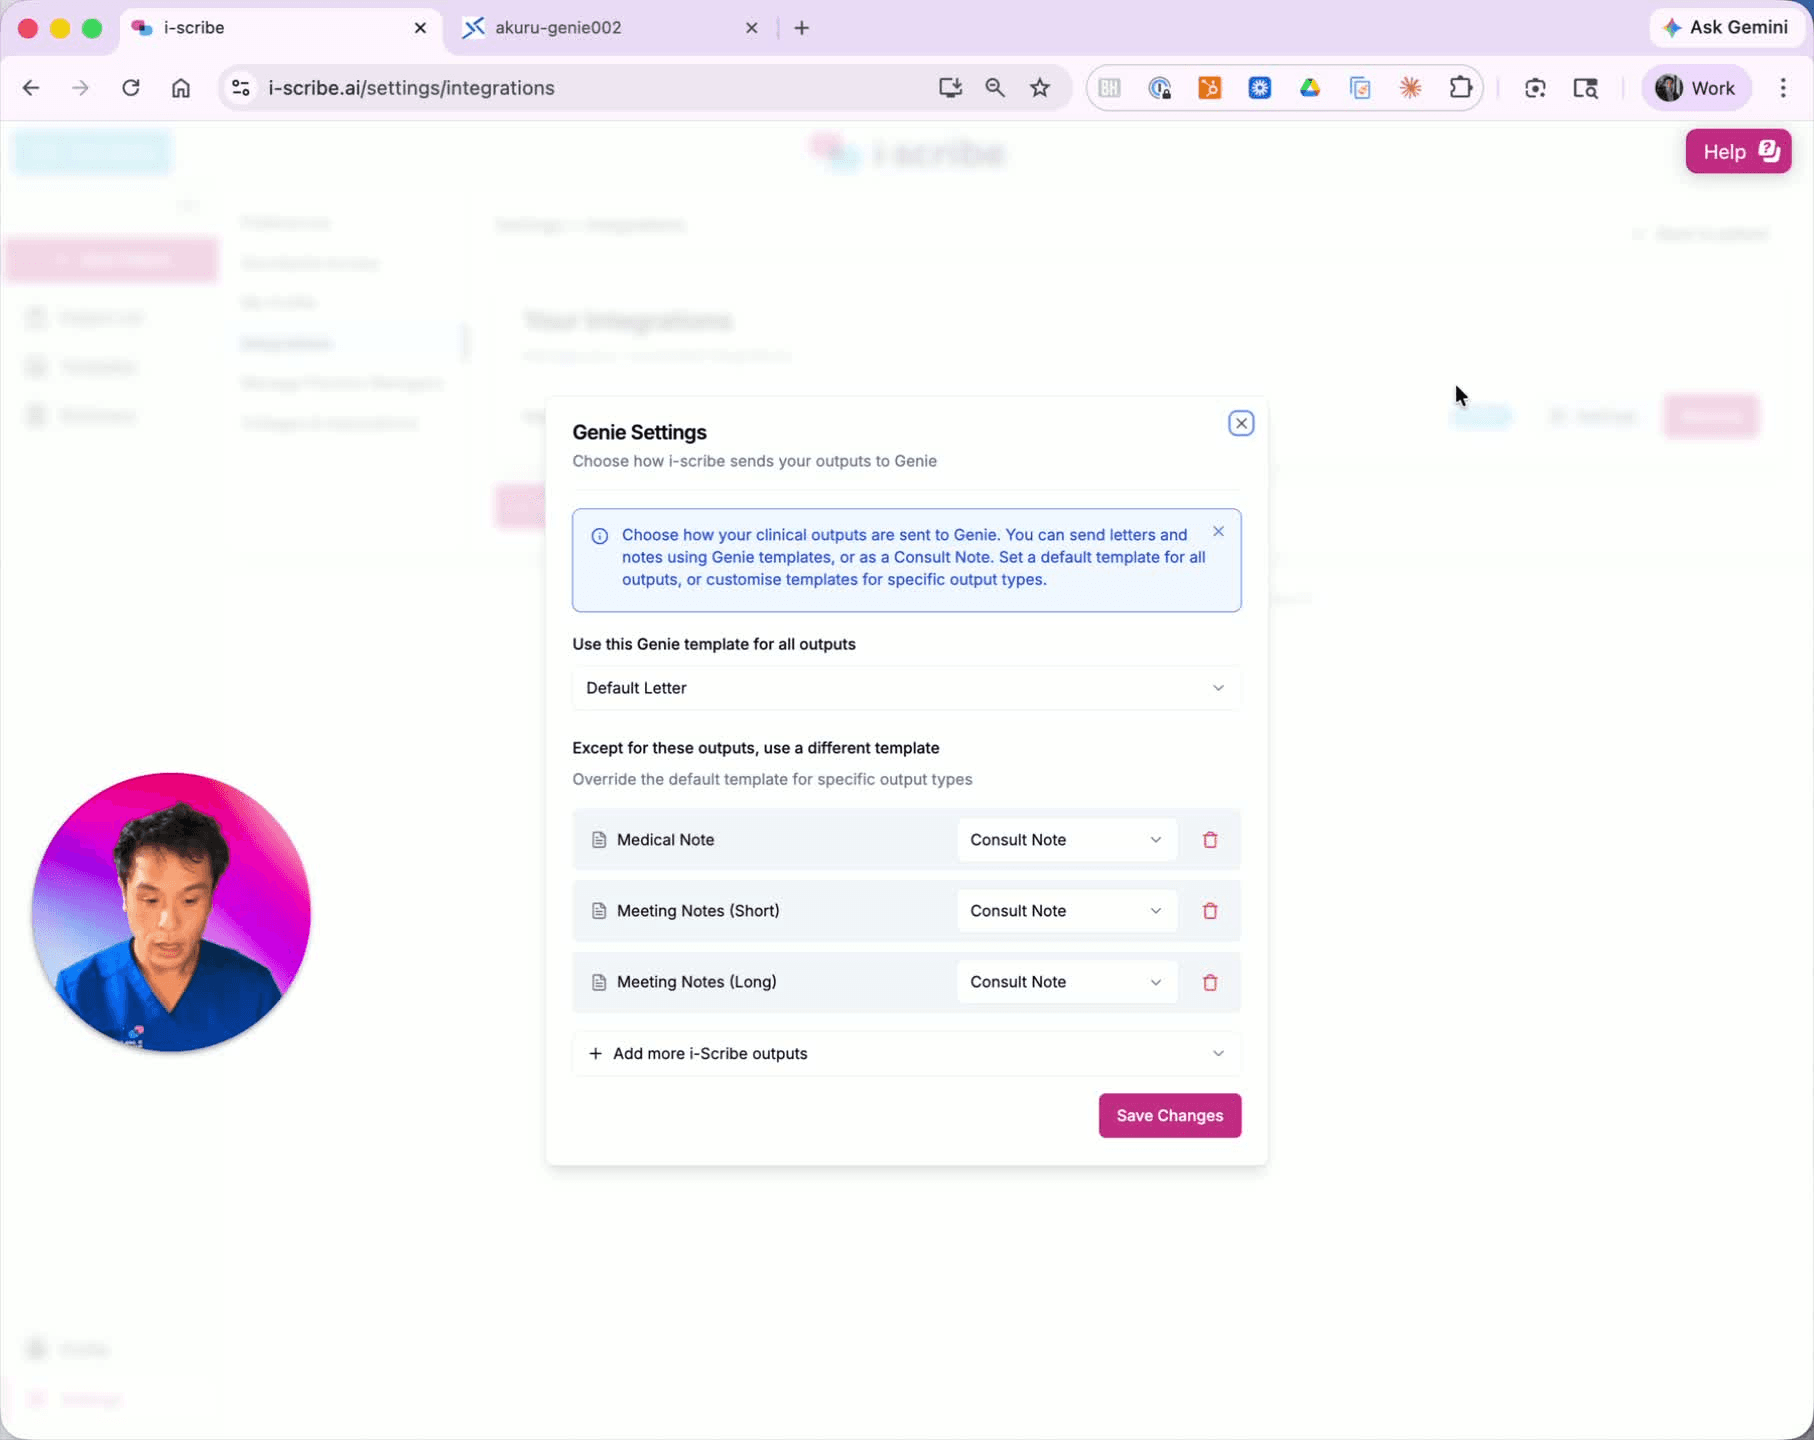This screenshot has height=1440, width=1814.
Task: Open Medical Note template dropdown
Action: click(1066, 840)
